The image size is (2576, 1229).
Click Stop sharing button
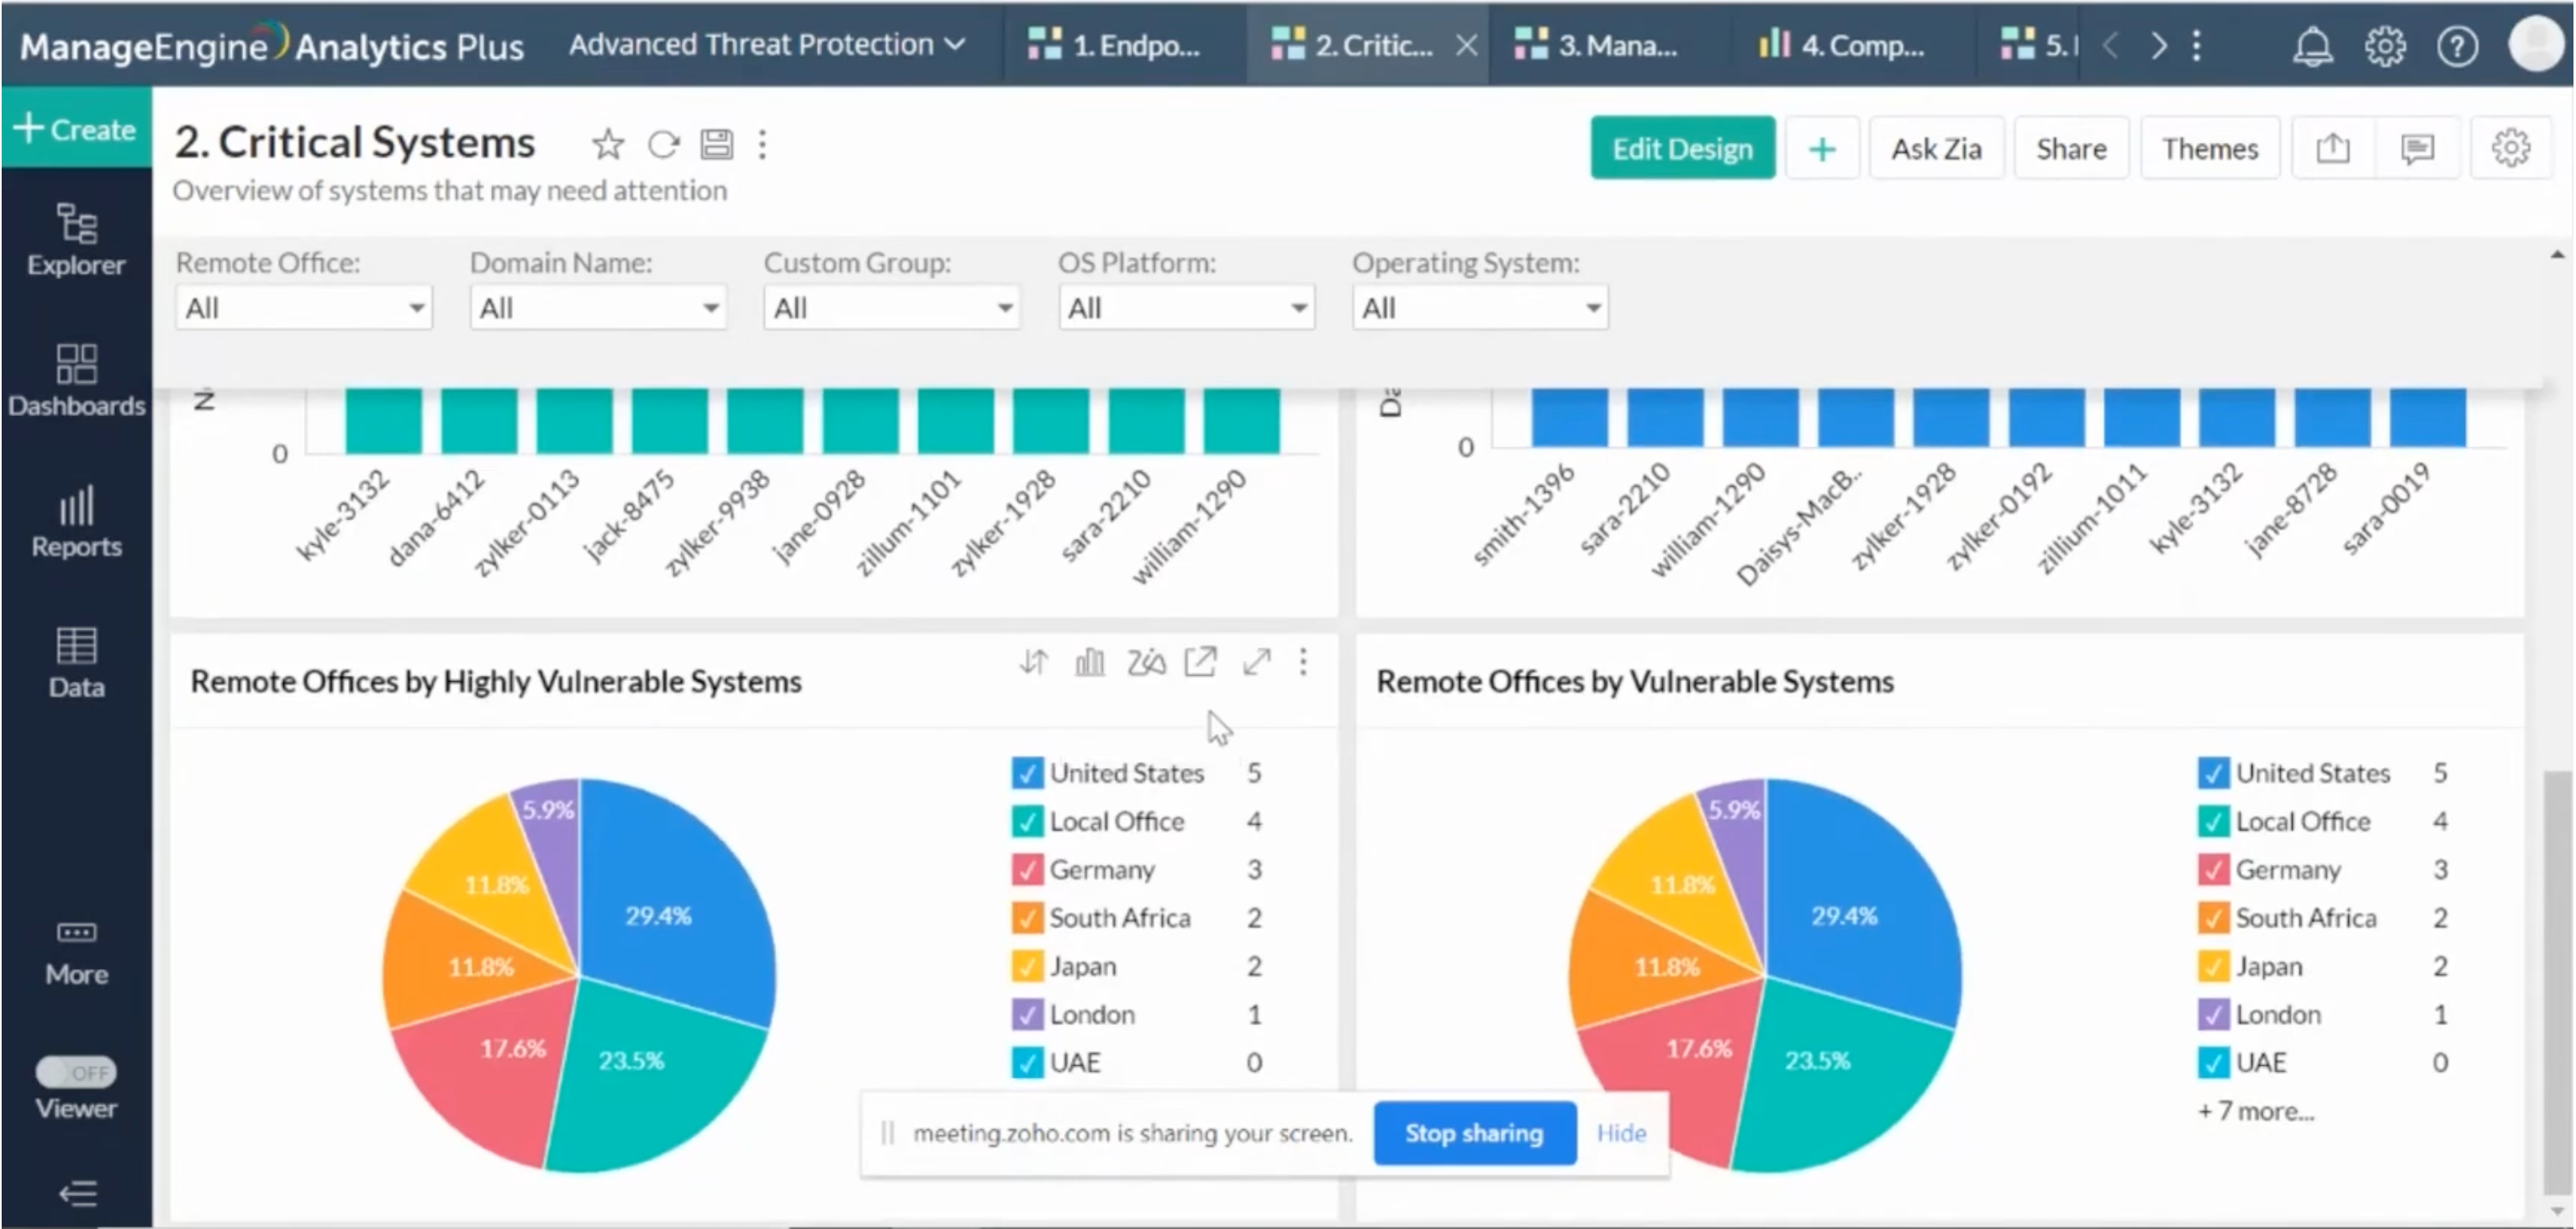point(1474,1133)
